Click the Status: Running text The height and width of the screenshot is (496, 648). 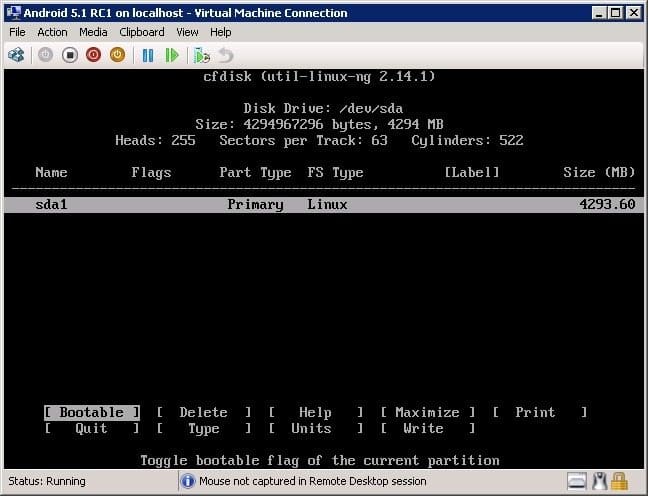(47, 481)
